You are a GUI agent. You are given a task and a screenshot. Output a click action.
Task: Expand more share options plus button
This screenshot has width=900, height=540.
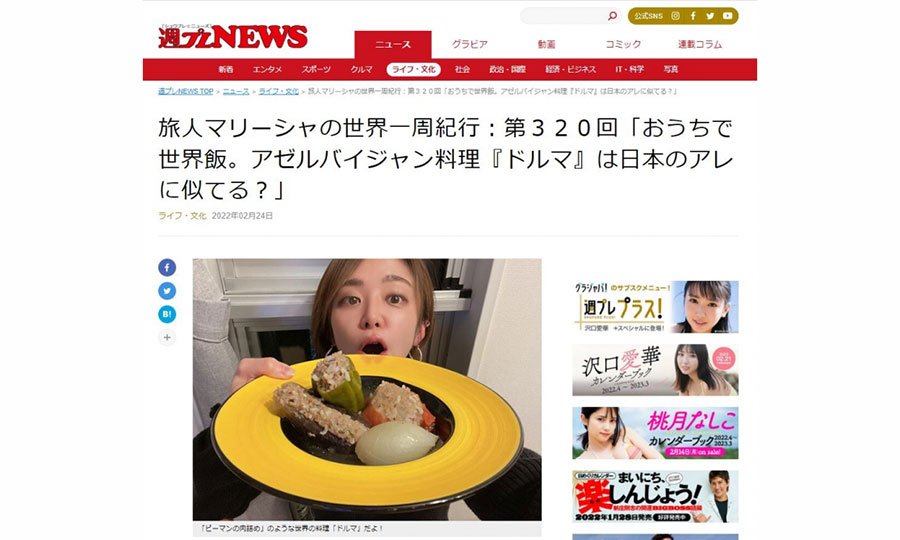pos(167,337)
